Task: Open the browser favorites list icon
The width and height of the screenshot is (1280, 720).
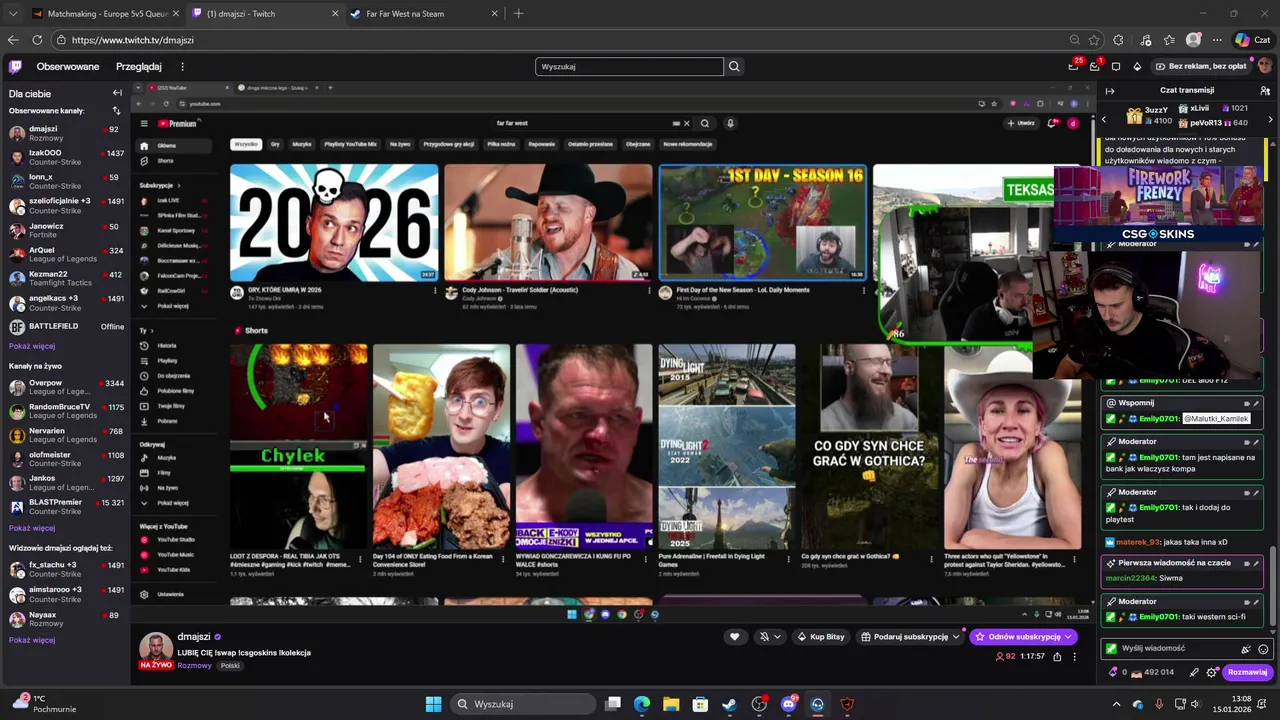Action: (1169, 40)
